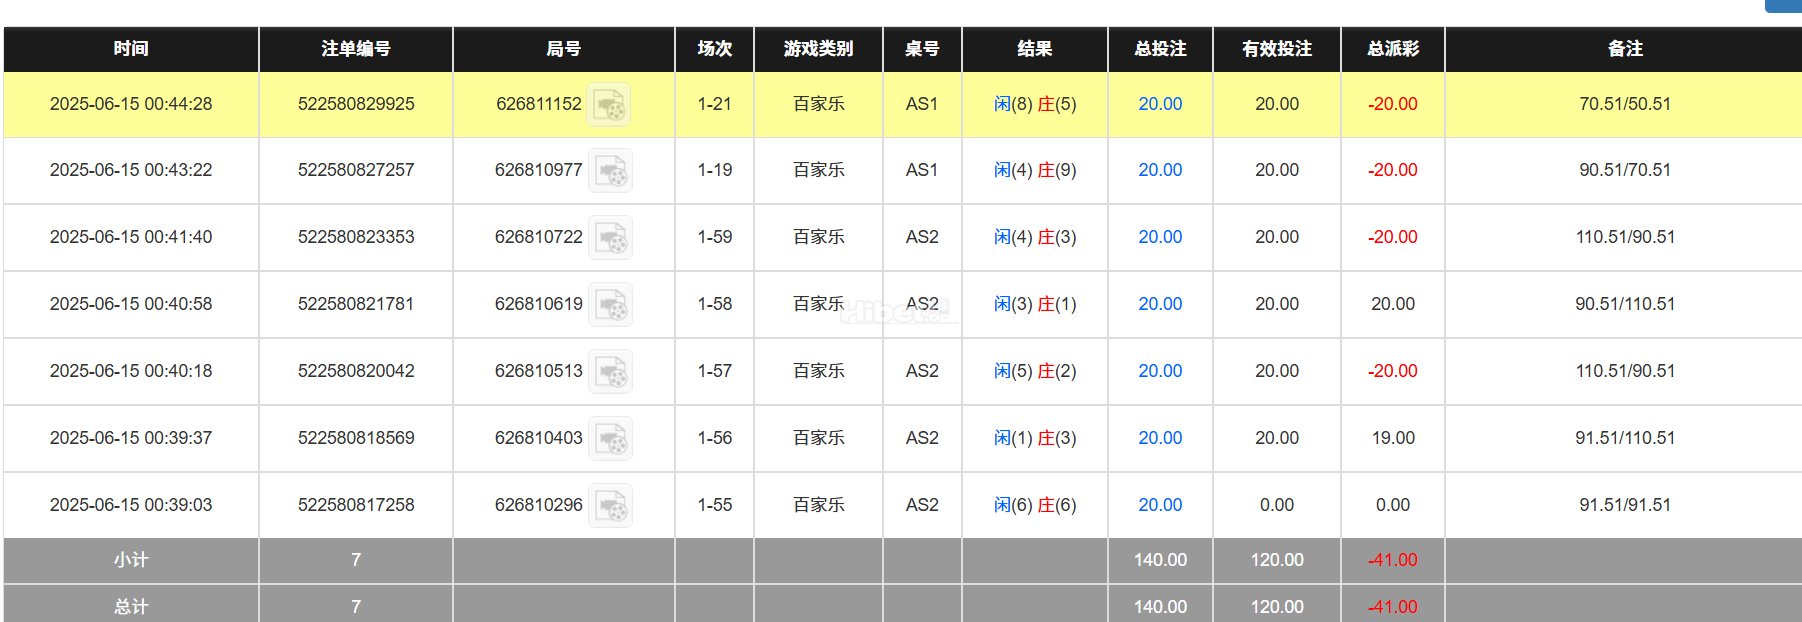1802x622 pixels.
Task: Open 20.00 total bet link in the 1-59 row
Action: [x=1160, y=237]
